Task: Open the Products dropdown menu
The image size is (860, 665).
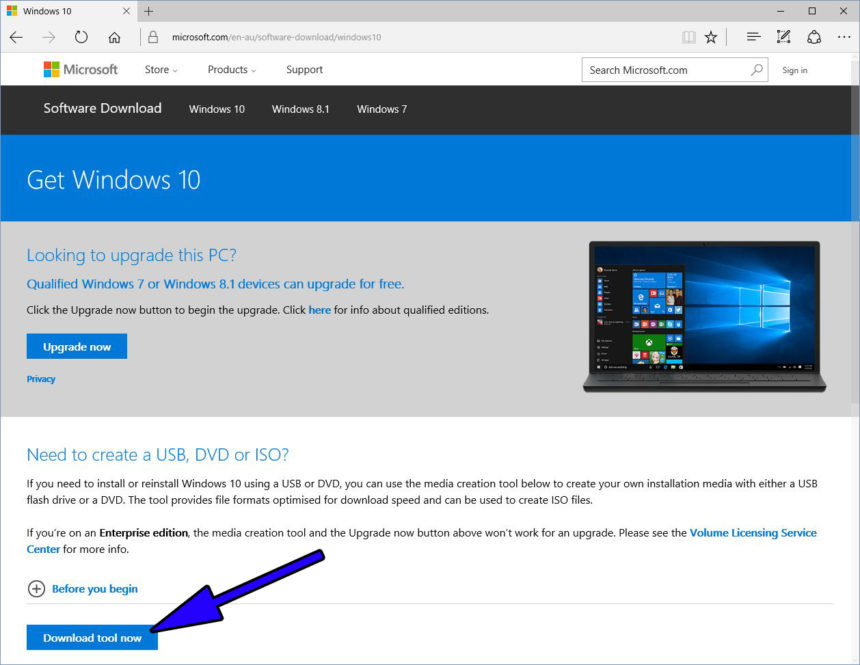Action: tap(231, 70)
